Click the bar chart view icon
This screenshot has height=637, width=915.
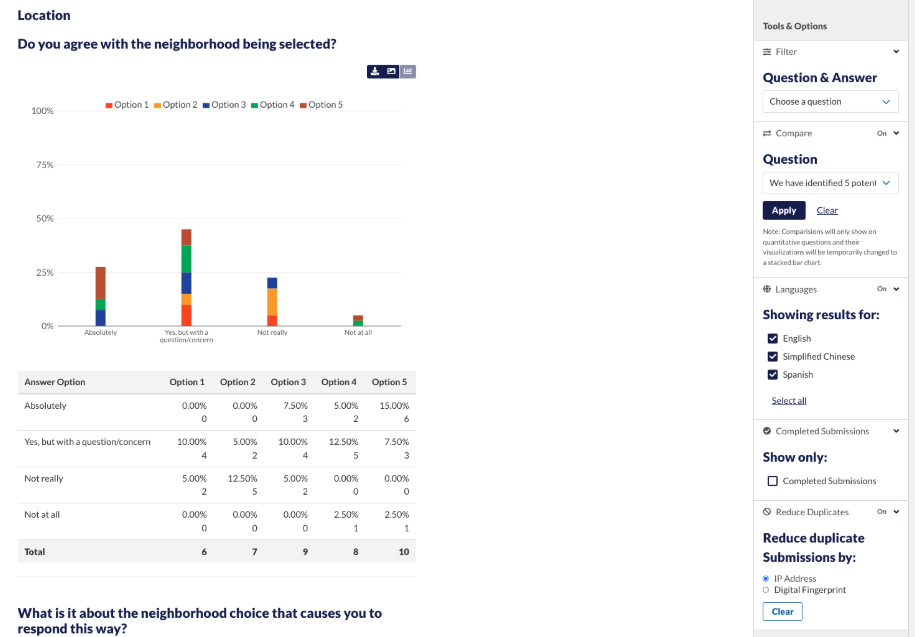tap(408, 71)
